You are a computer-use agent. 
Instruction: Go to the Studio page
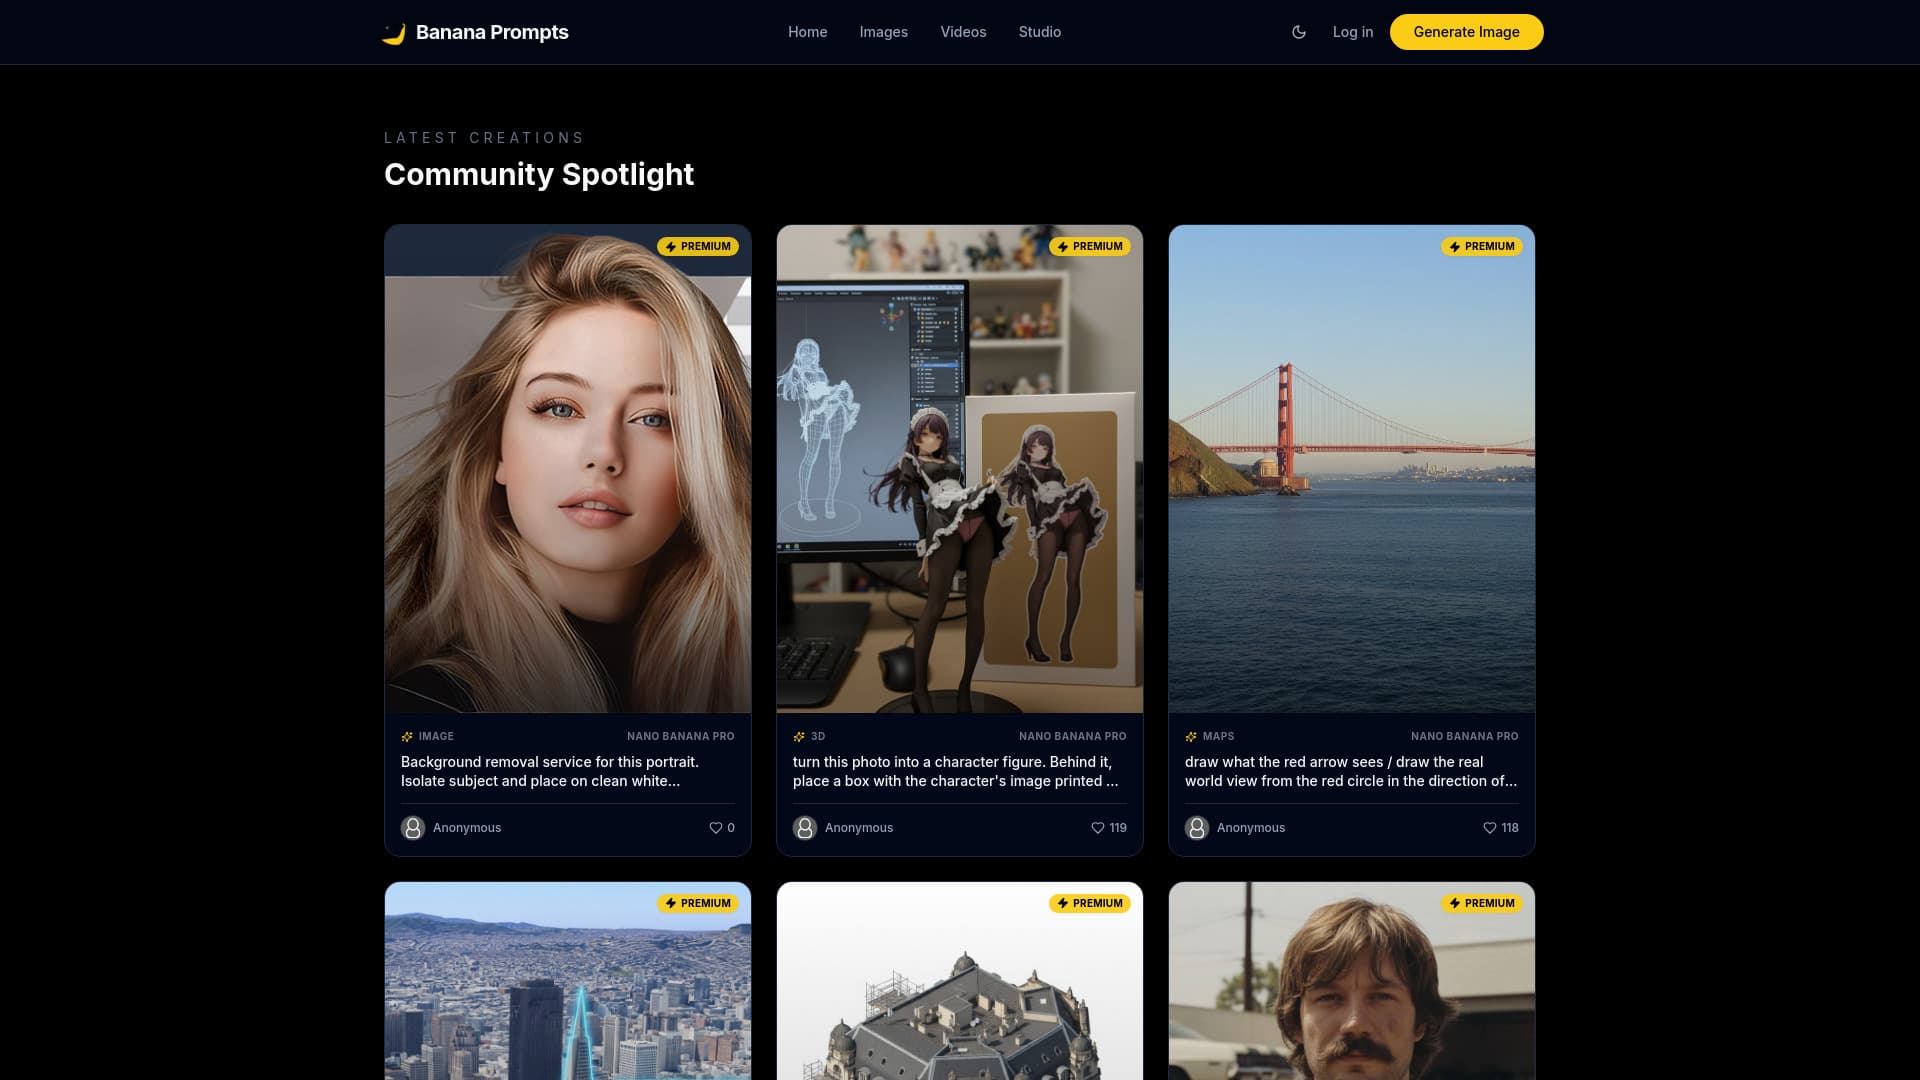pyautogui.click(x=1039, y=32)
